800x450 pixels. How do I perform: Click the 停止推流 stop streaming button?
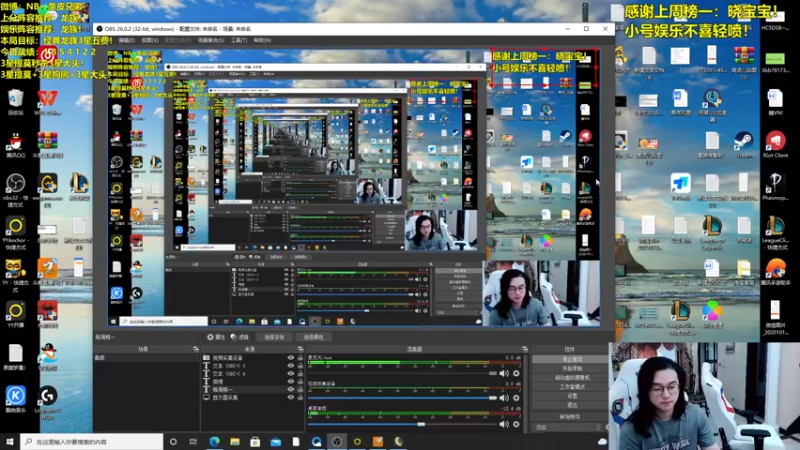point(571,359)
